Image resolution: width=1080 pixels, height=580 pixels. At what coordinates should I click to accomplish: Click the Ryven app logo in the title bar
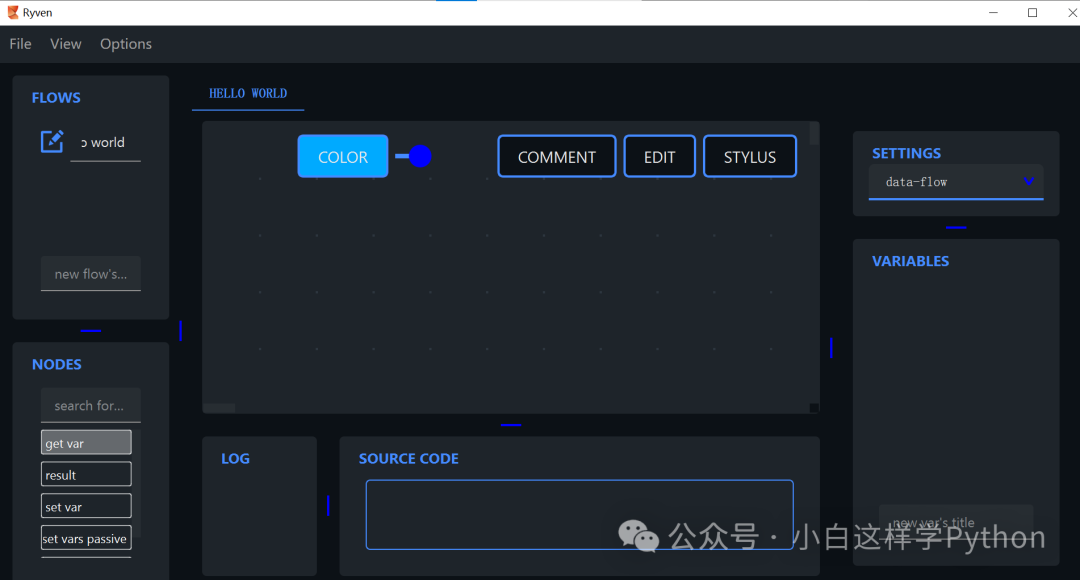pos(12,12)
